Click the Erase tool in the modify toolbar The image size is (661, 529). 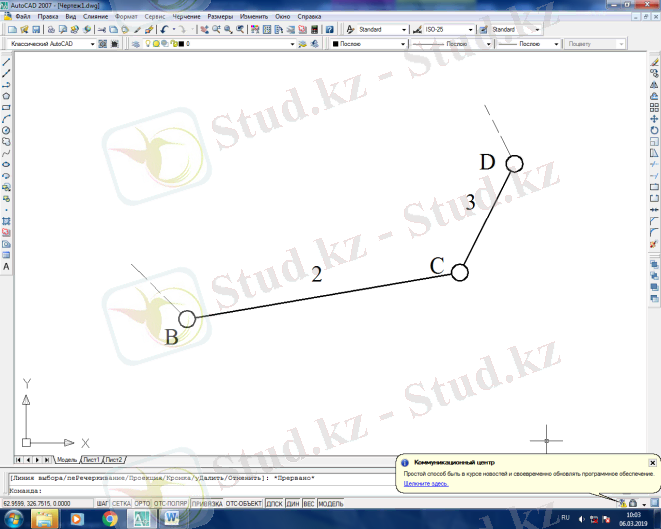tap(654, 62)
